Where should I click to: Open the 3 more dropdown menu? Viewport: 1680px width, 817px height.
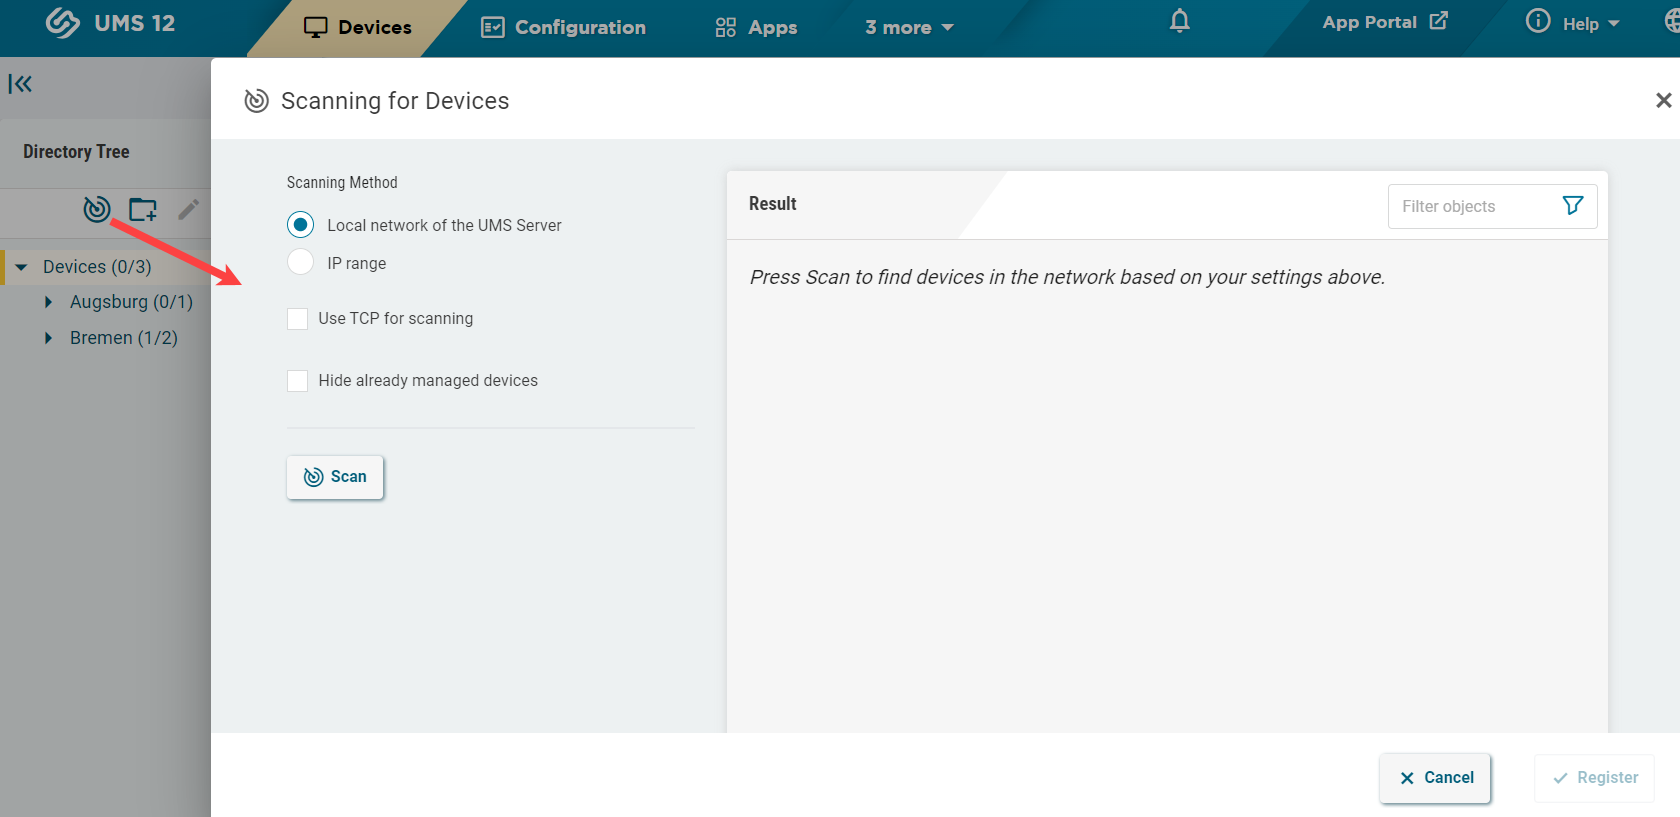click(909, 27)
